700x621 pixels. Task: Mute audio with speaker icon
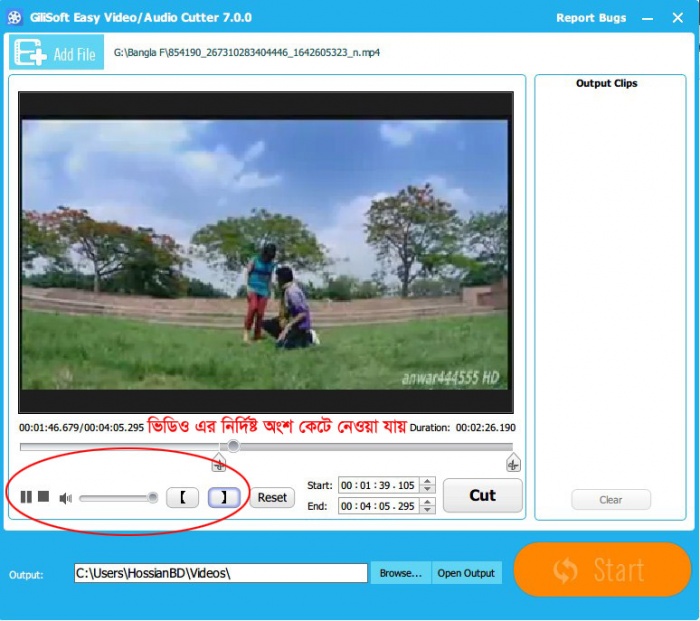click(x=66, y=498)
